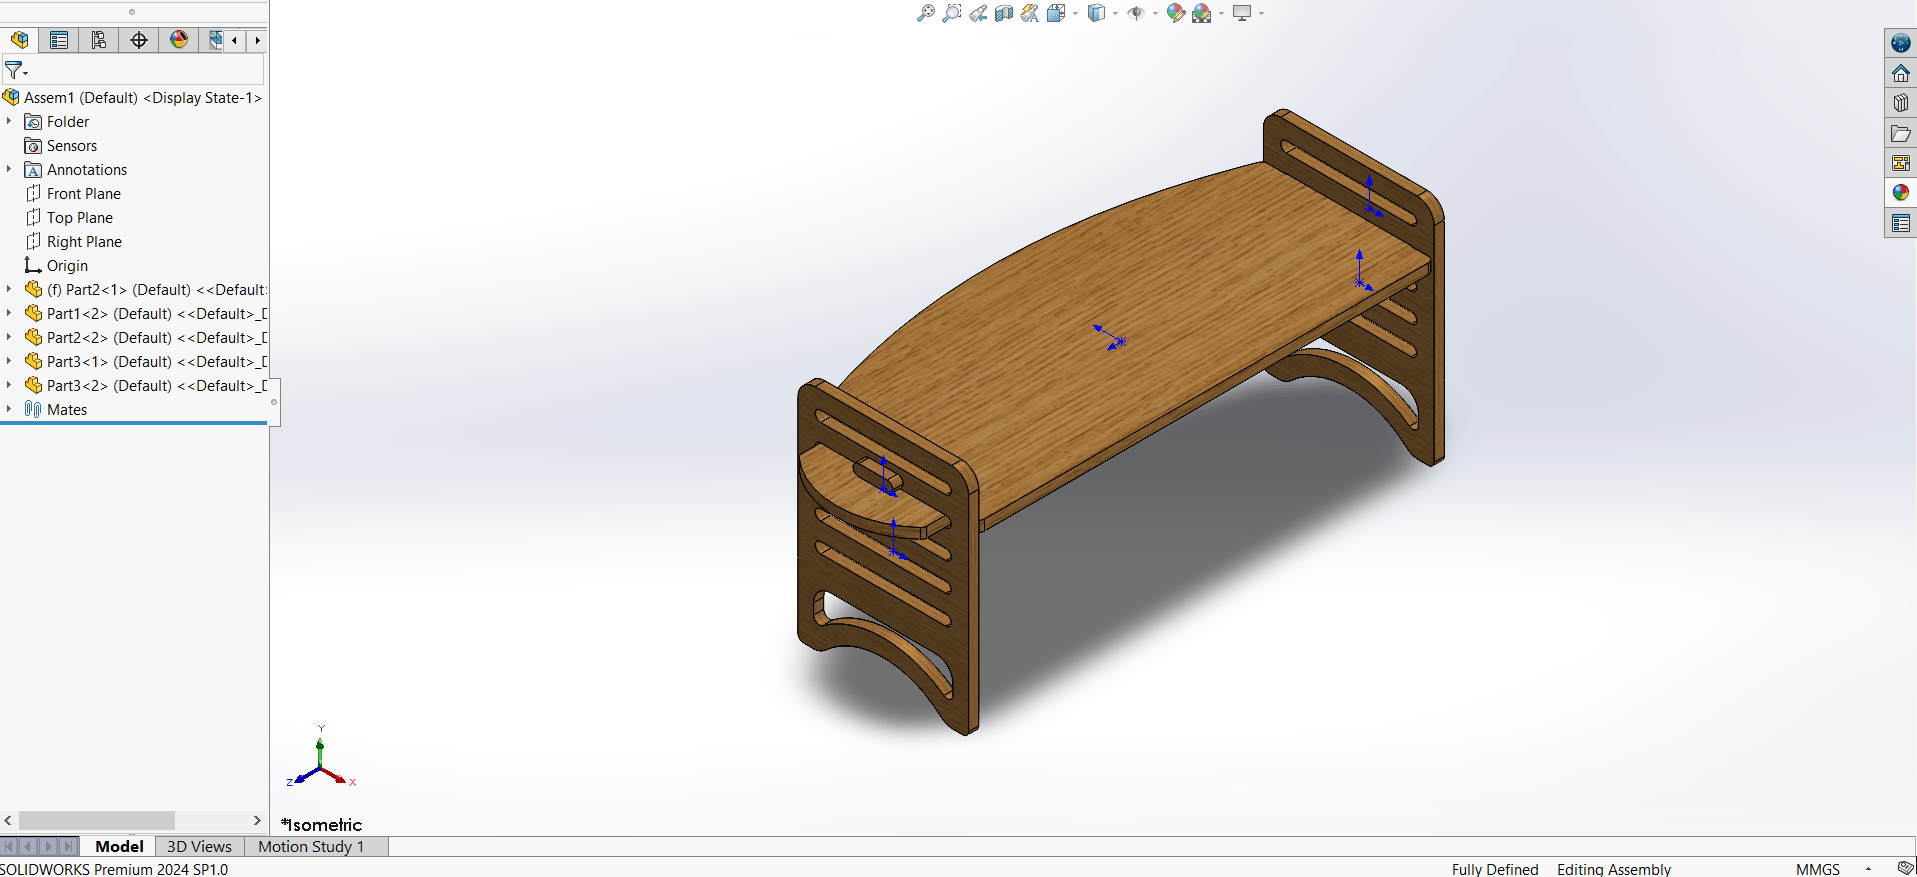This screenshot has width=1917, height=877.
Task: Click the status bar tag icon
Action: tap(1906, 868)
